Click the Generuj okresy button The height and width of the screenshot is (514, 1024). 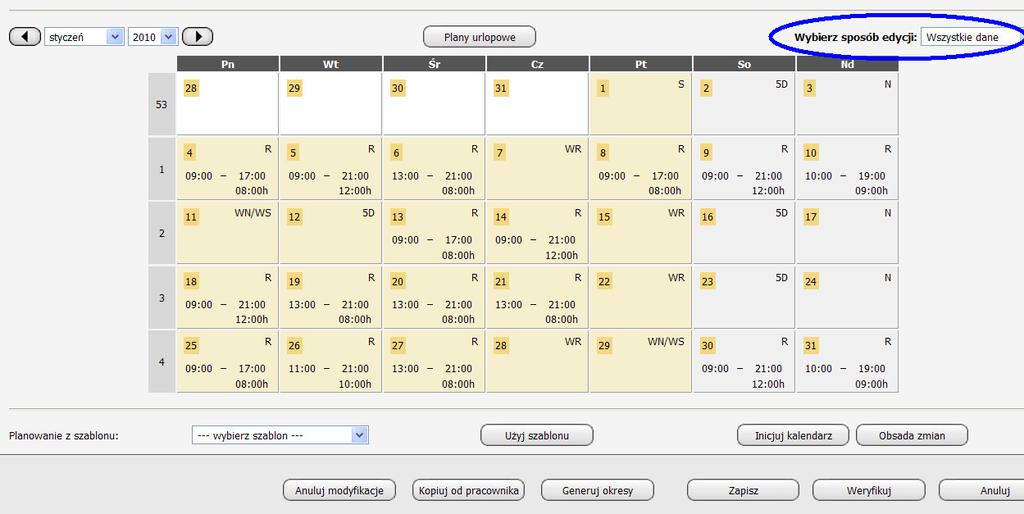[598, 490]
